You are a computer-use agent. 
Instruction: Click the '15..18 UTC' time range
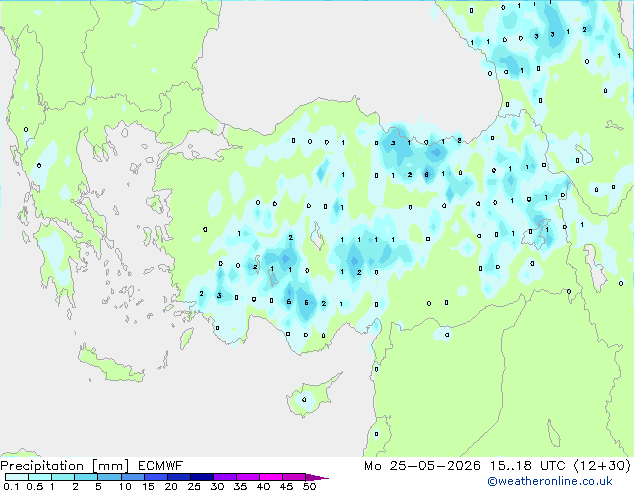(527, 466)
